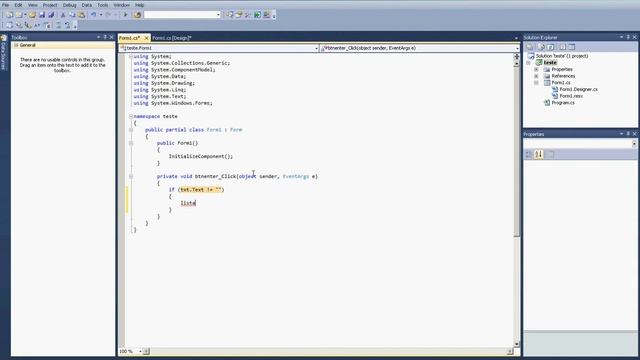Click the editor horizontal scroll right arrow

coord(510,351)
